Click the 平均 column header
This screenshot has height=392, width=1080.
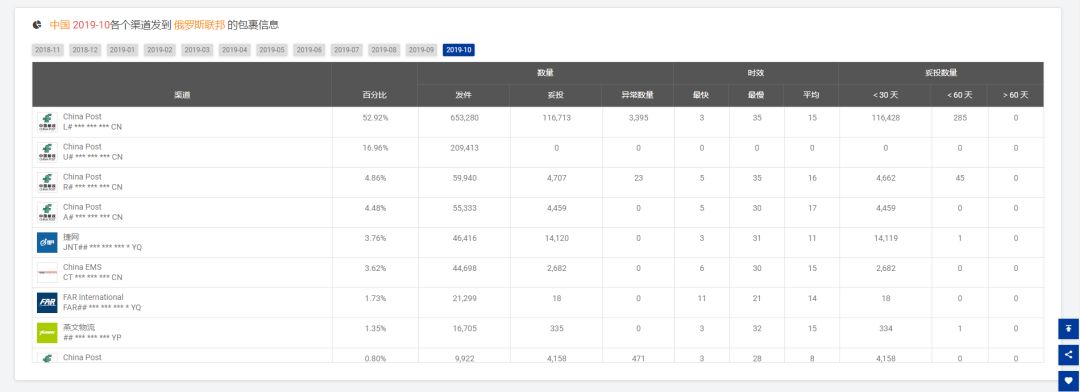(x=811, y=95)
